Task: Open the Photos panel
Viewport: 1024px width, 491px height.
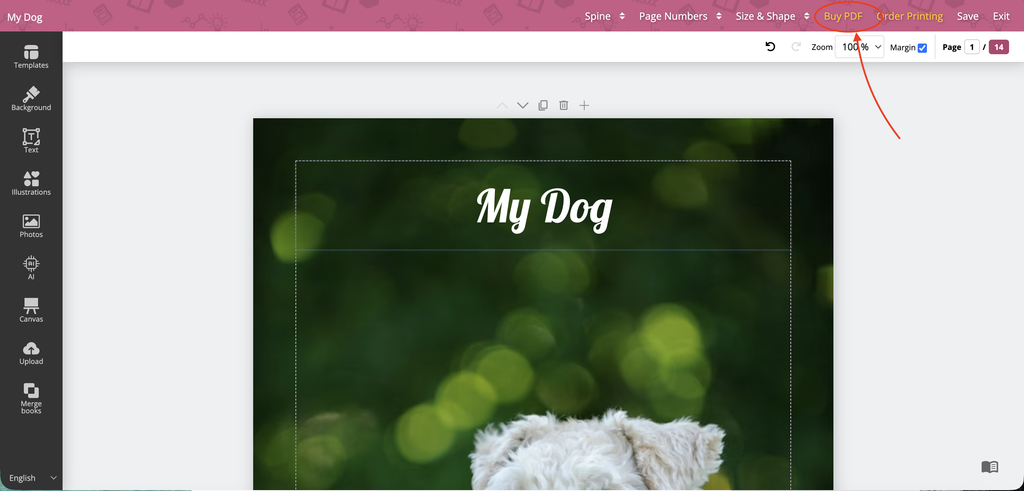Action: coord(31,226)
